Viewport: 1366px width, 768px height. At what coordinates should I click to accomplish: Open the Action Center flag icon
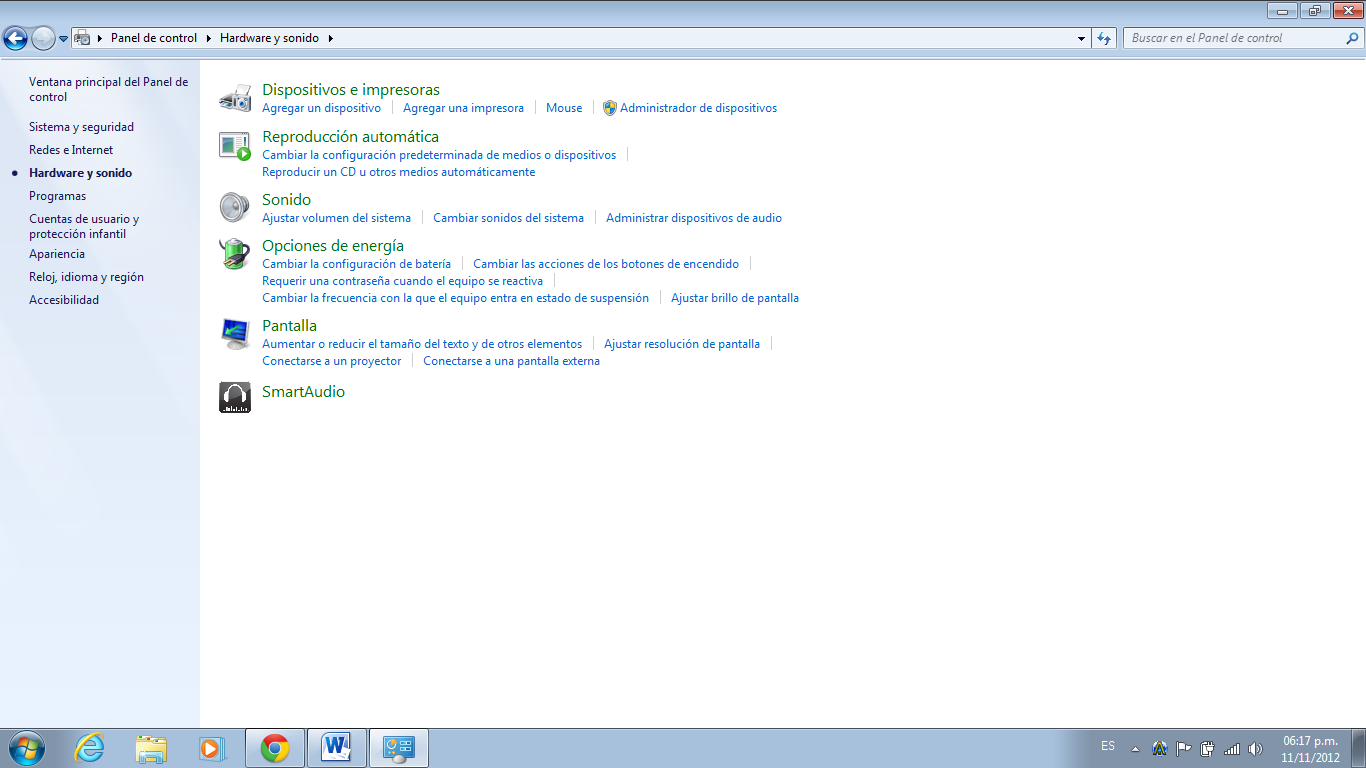[x=1185, y=747]
